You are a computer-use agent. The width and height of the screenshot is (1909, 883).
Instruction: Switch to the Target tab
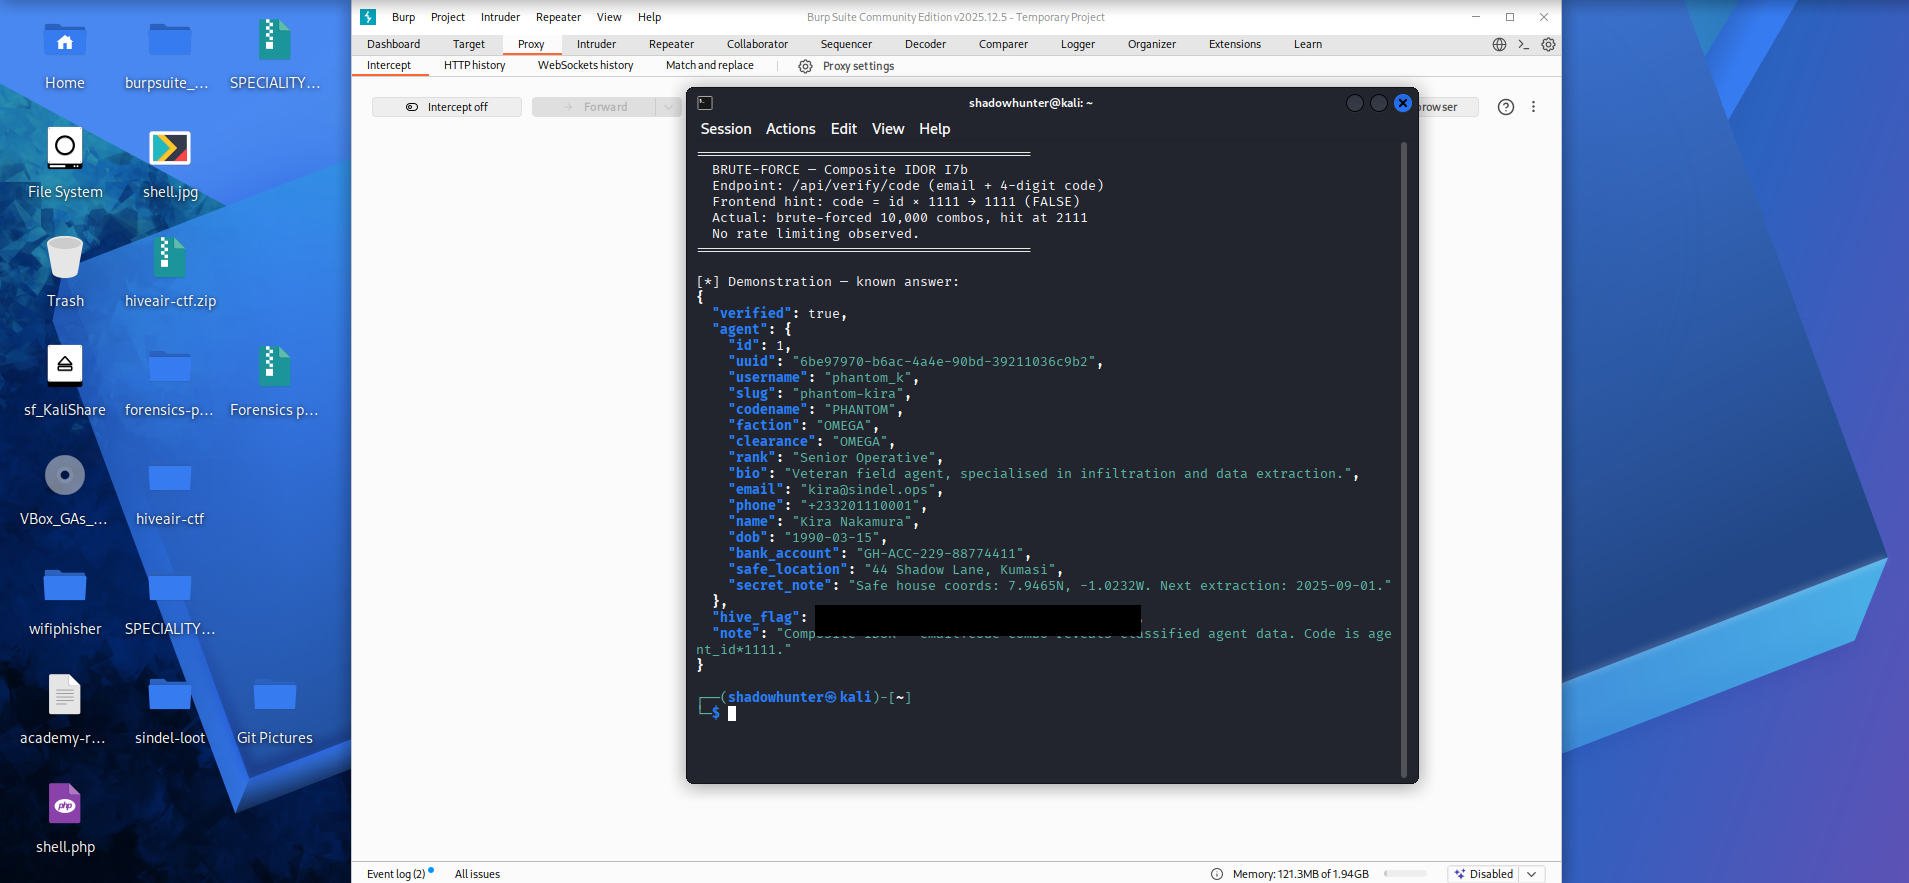click(468, 44)
